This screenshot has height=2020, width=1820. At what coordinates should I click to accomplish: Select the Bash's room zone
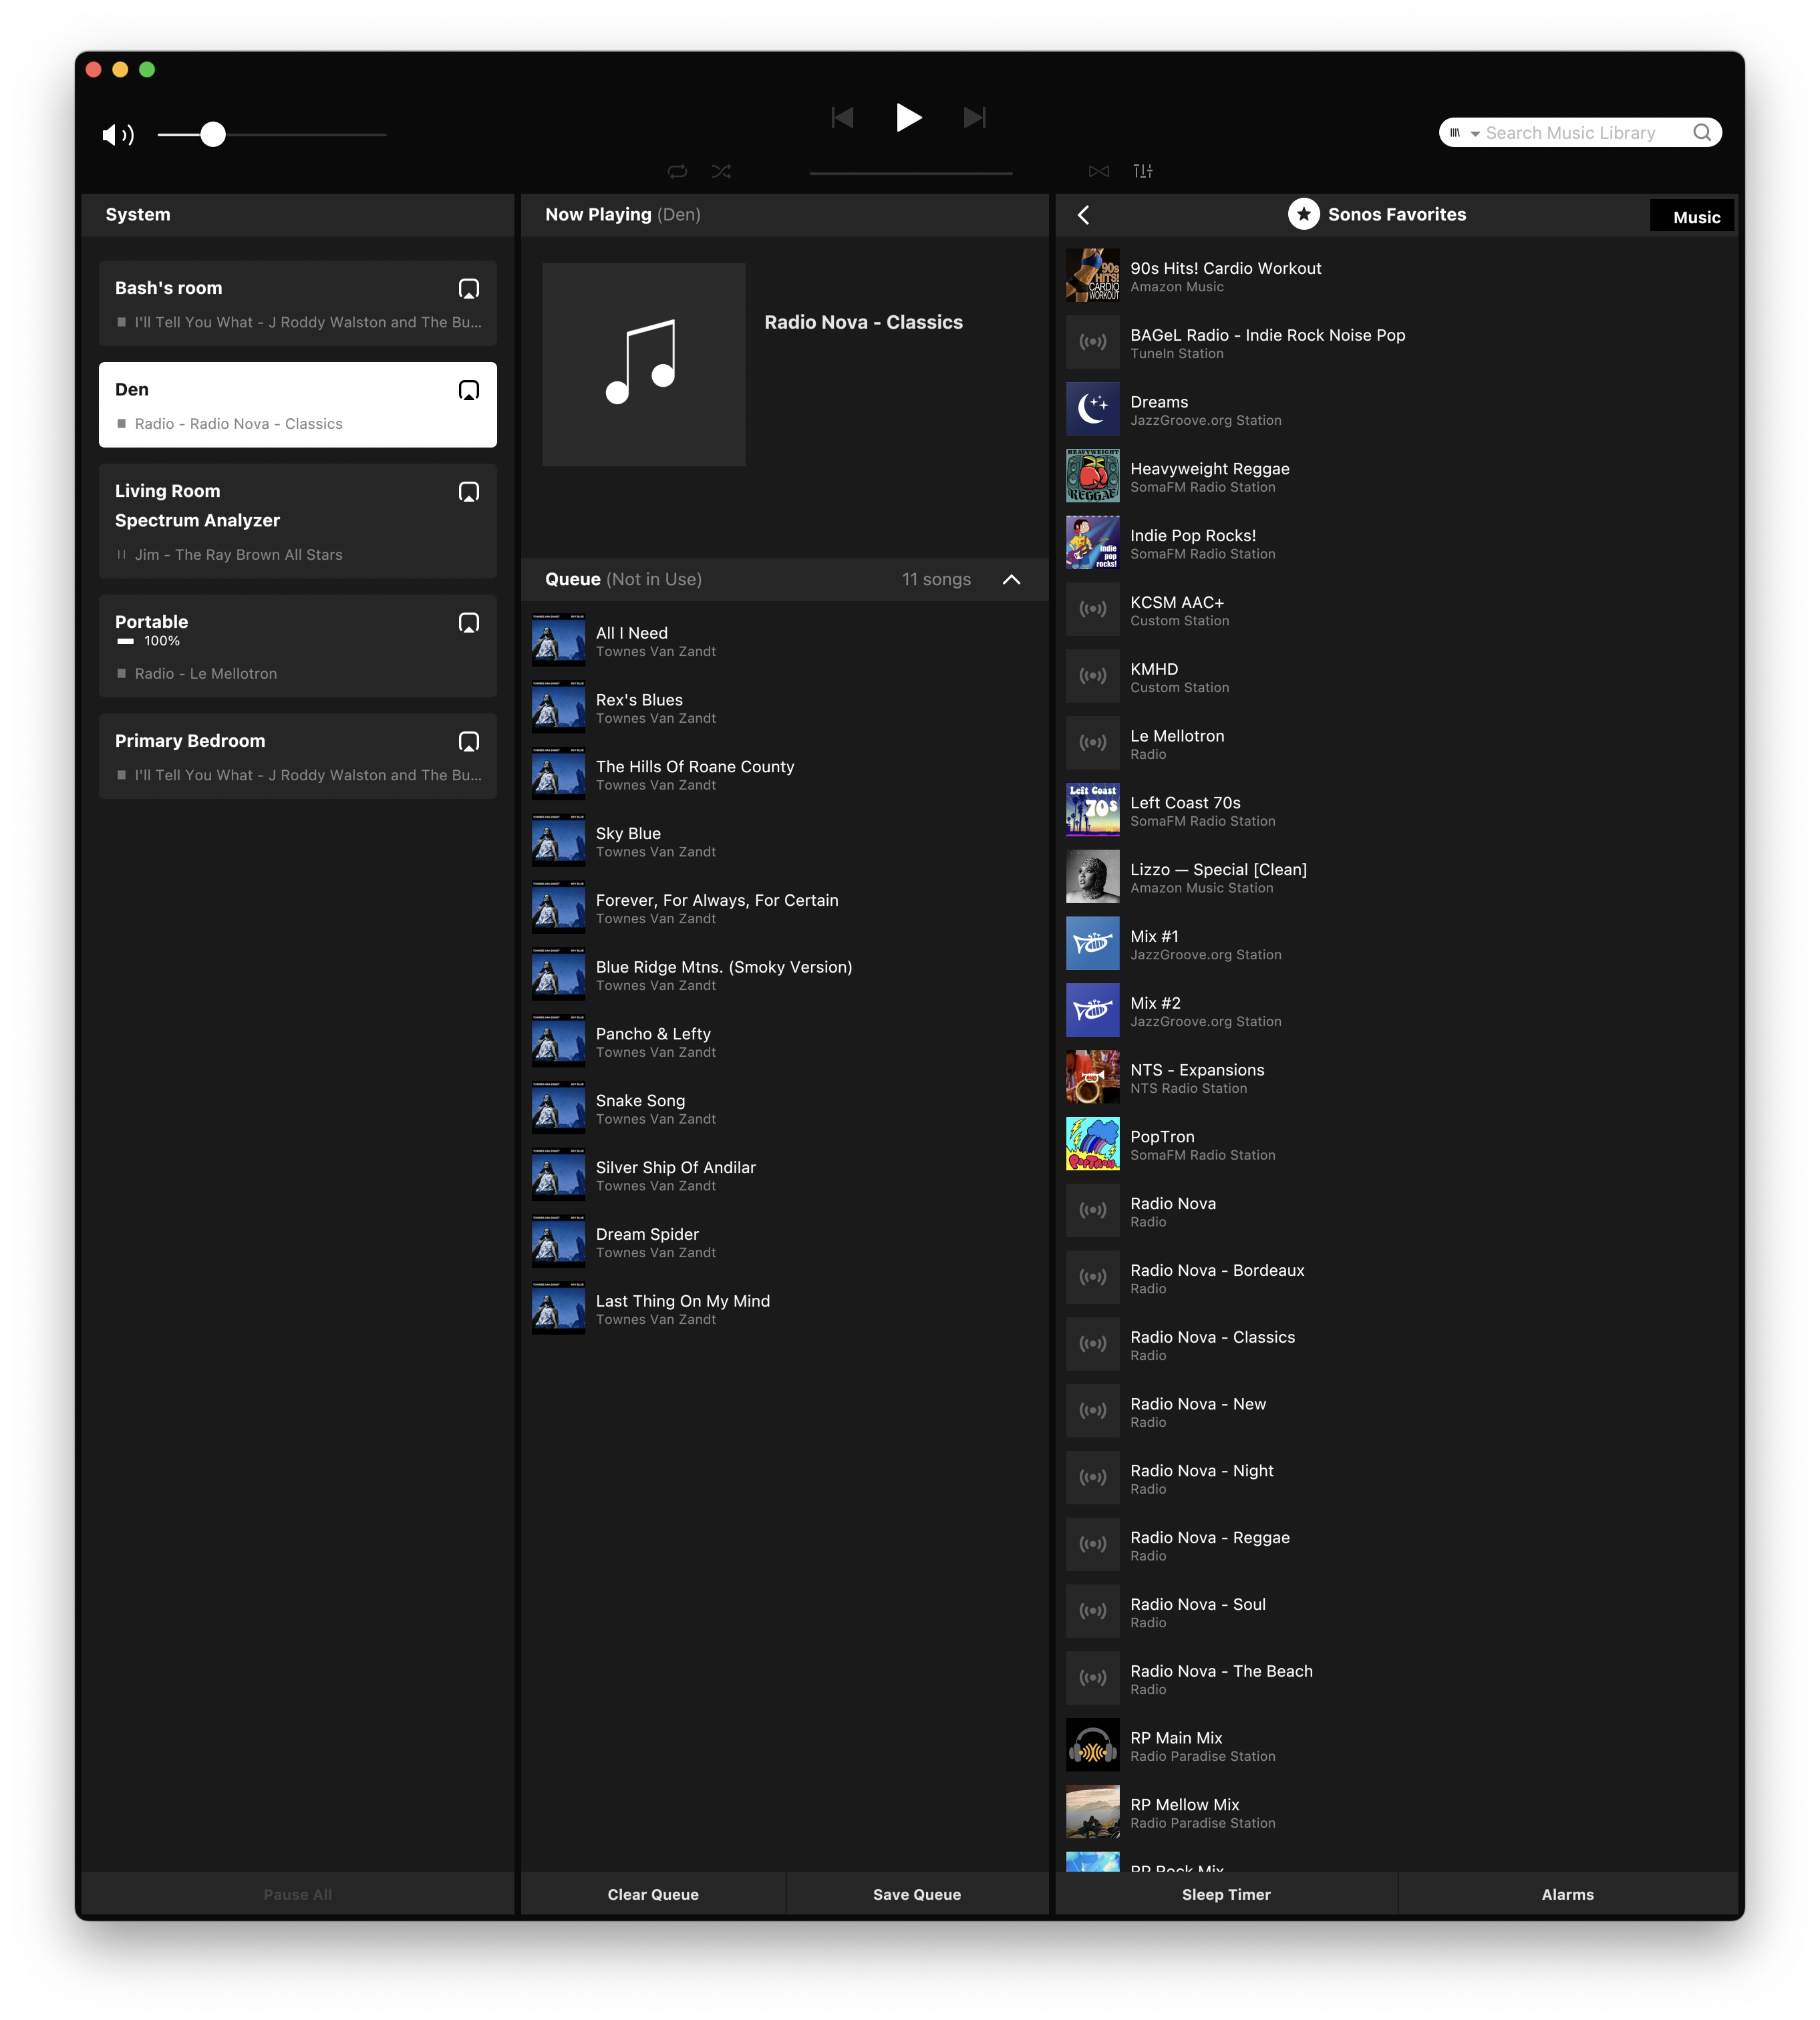298,304
